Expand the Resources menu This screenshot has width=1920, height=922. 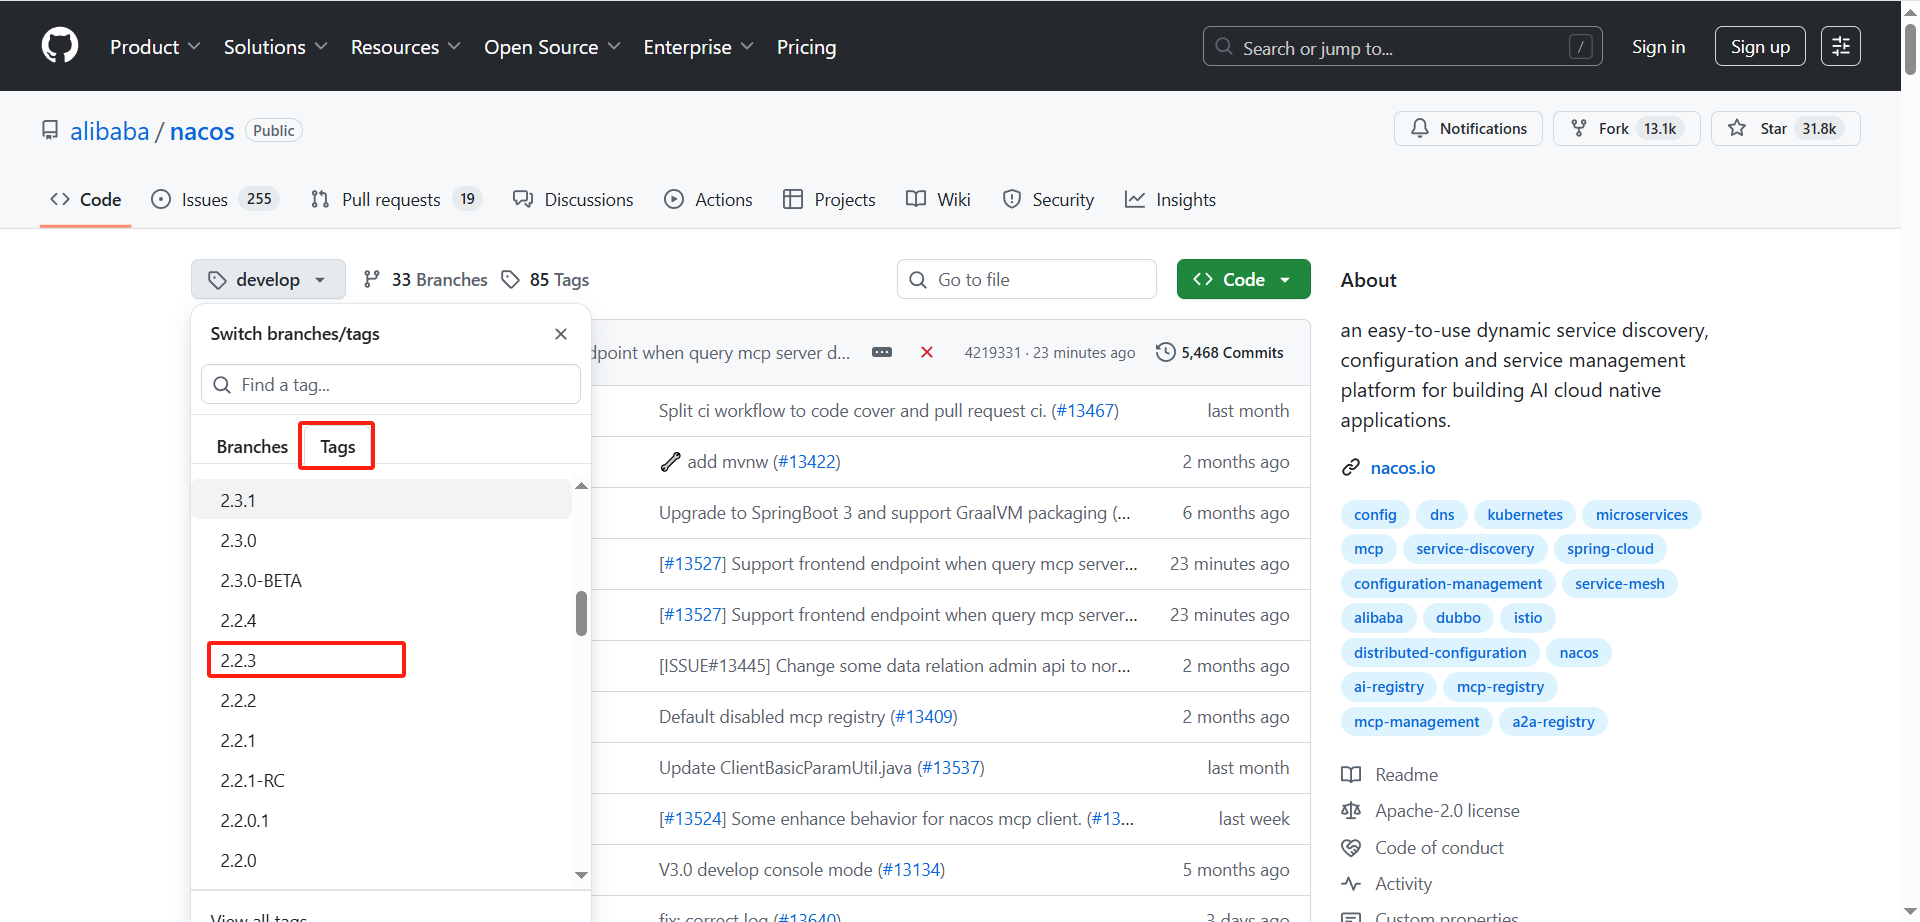[x=405, y=47]
